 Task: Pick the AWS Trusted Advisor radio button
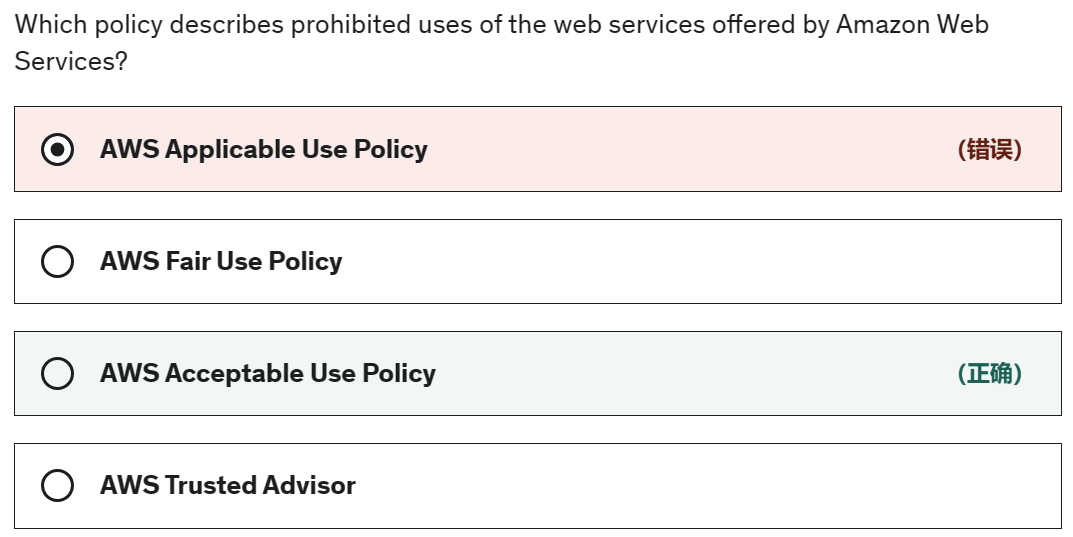pyautogui.click(x=57, y=486)
